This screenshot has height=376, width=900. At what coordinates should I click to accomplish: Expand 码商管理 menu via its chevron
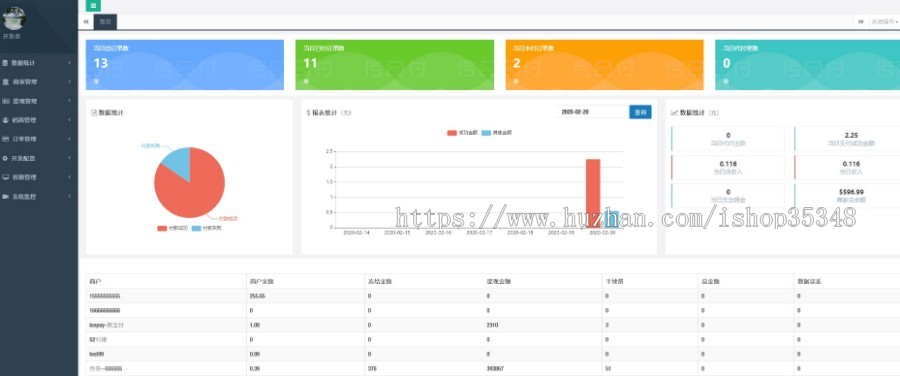69,120
